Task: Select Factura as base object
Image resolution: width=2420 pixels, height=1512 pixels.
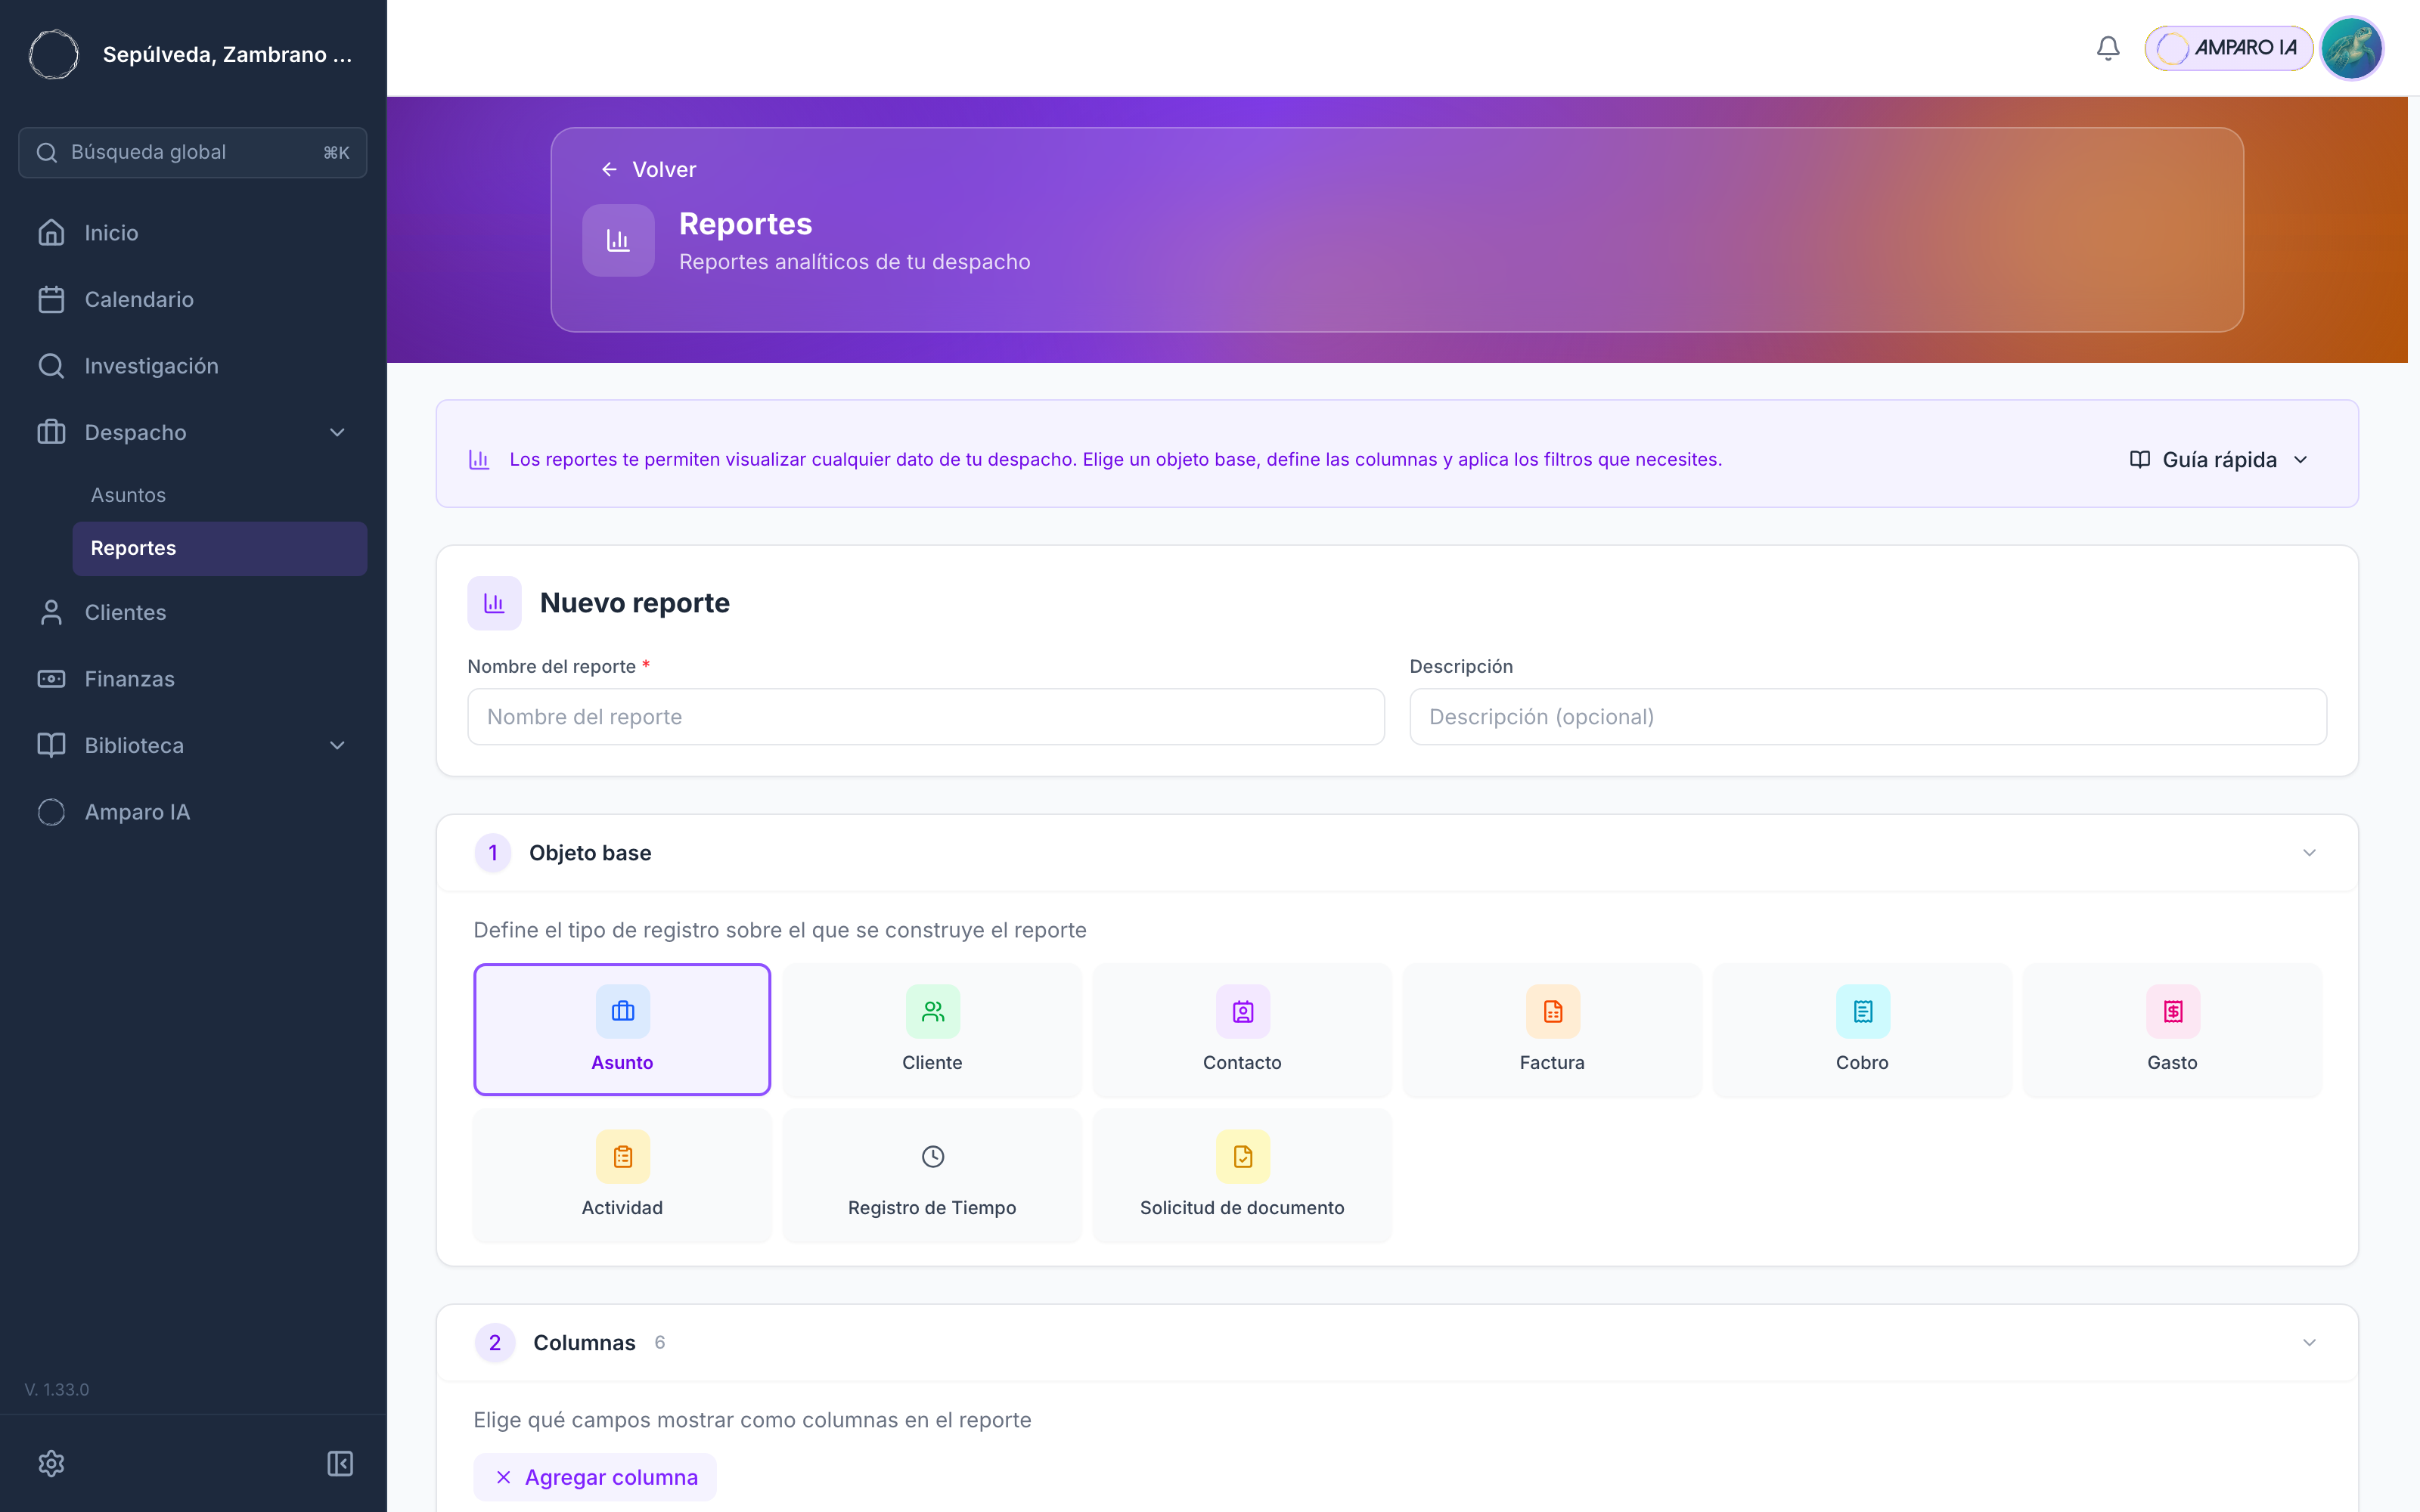Action: pos(1552,1030)
